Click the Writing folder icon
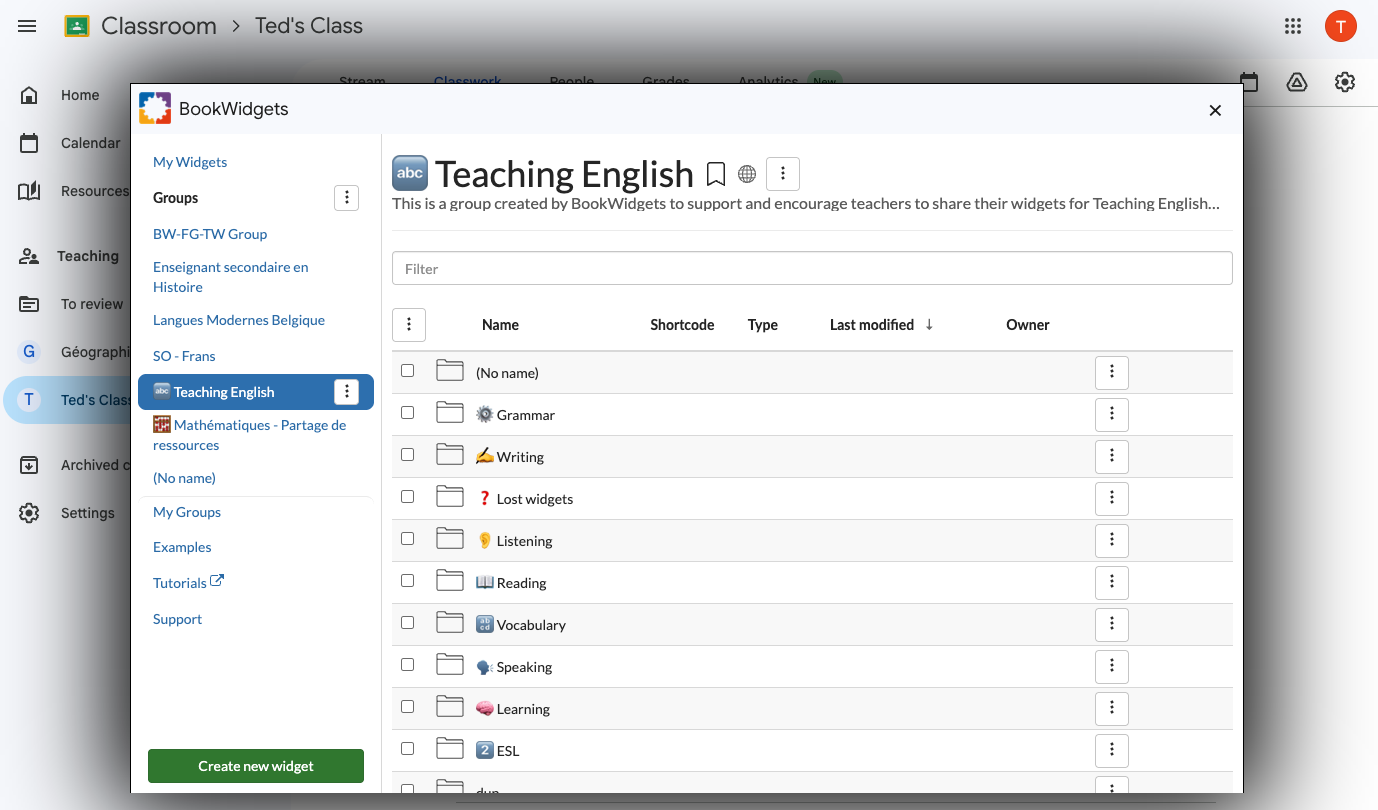The width and height of the screenshot is (1378, 810). 450,455
